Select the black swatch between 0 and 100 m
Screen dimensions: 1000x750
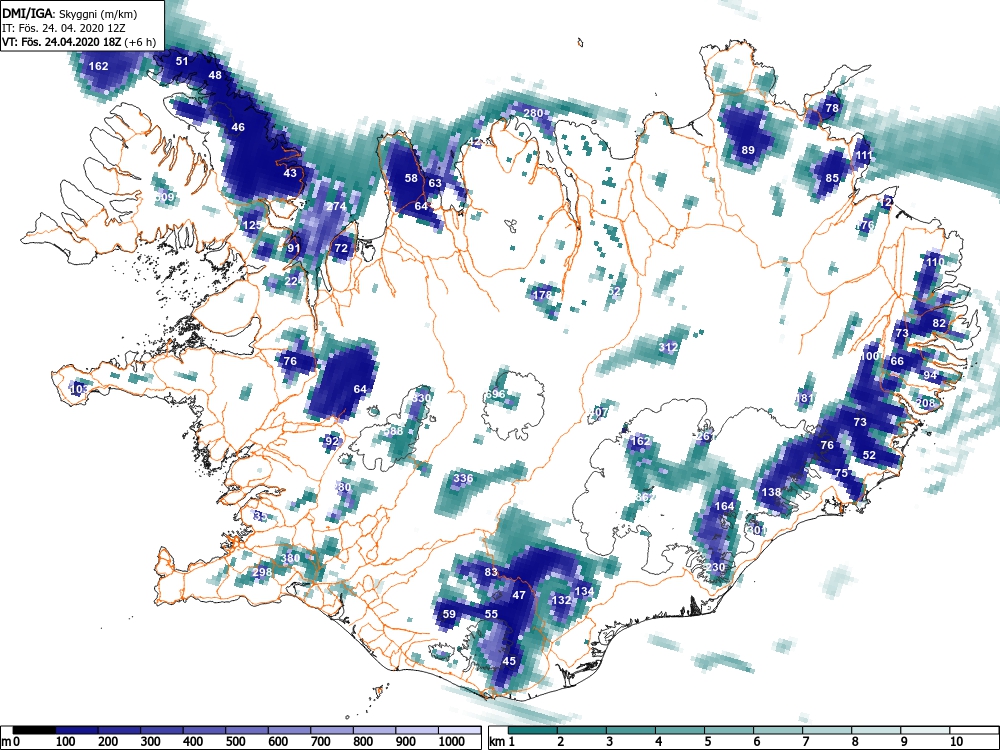pos(34,730)
